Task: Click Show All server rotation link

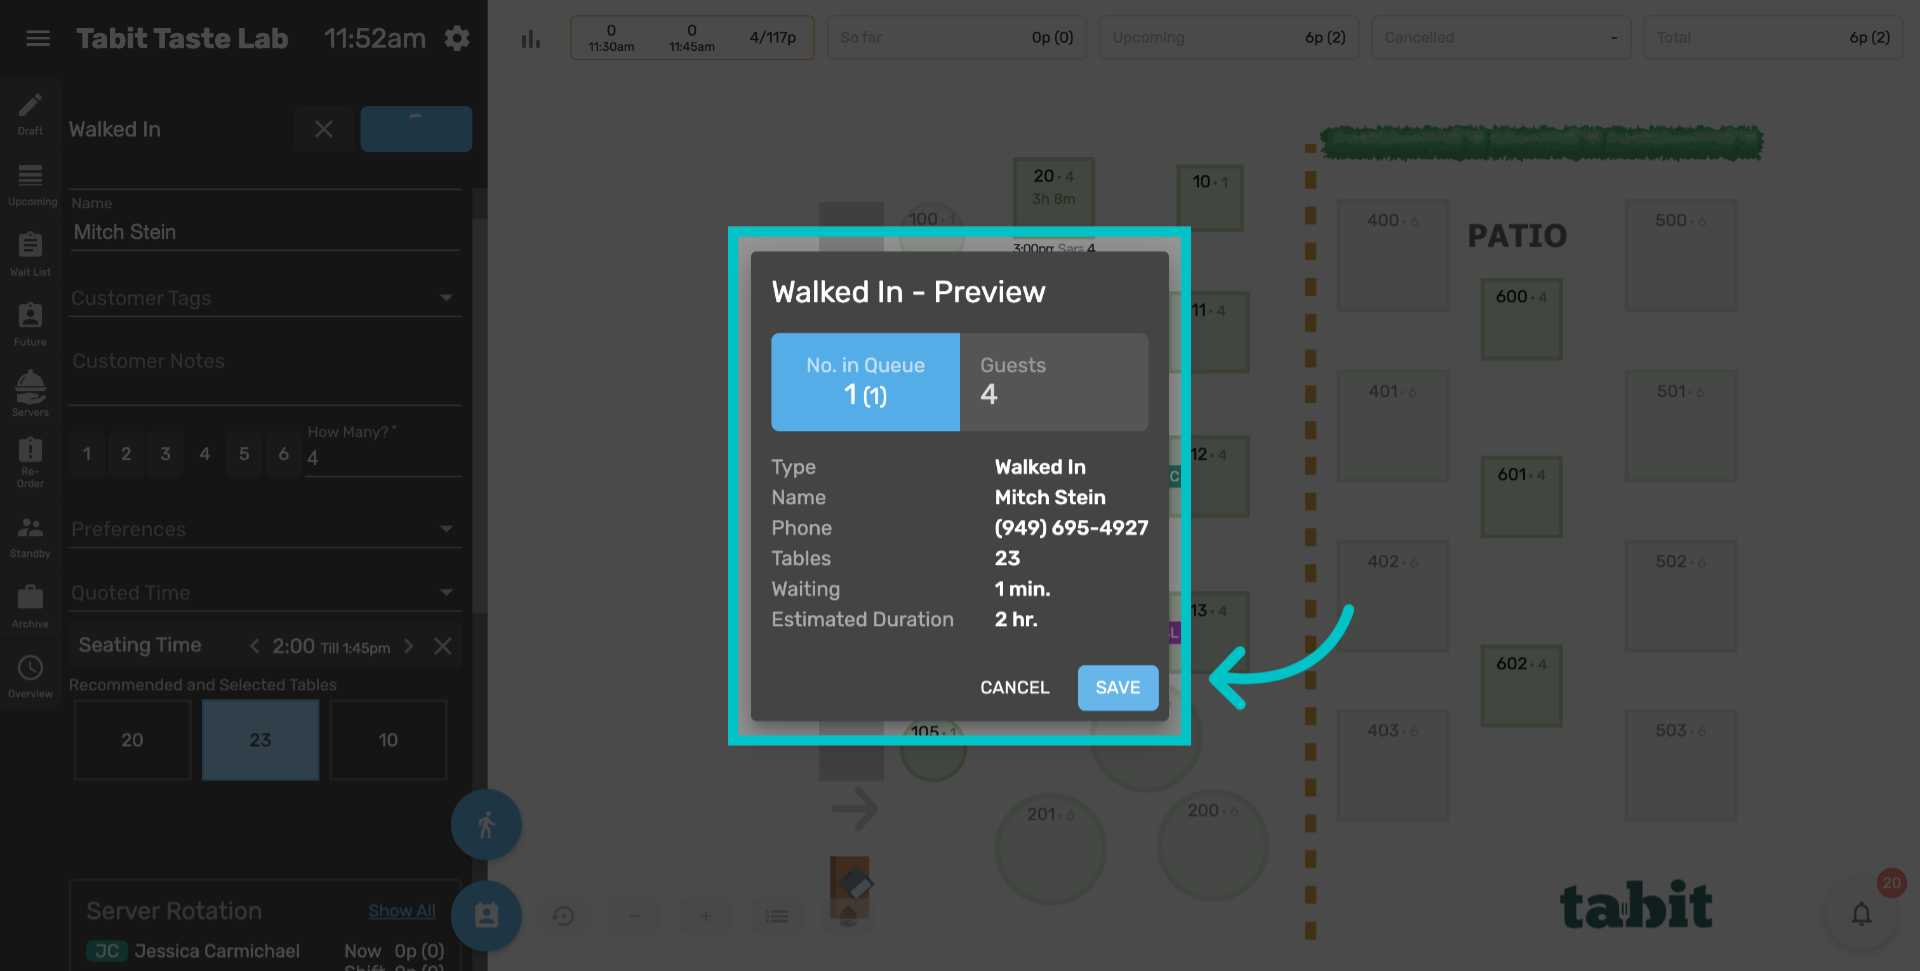Action: pyautogui.click(x=402, y=910)
